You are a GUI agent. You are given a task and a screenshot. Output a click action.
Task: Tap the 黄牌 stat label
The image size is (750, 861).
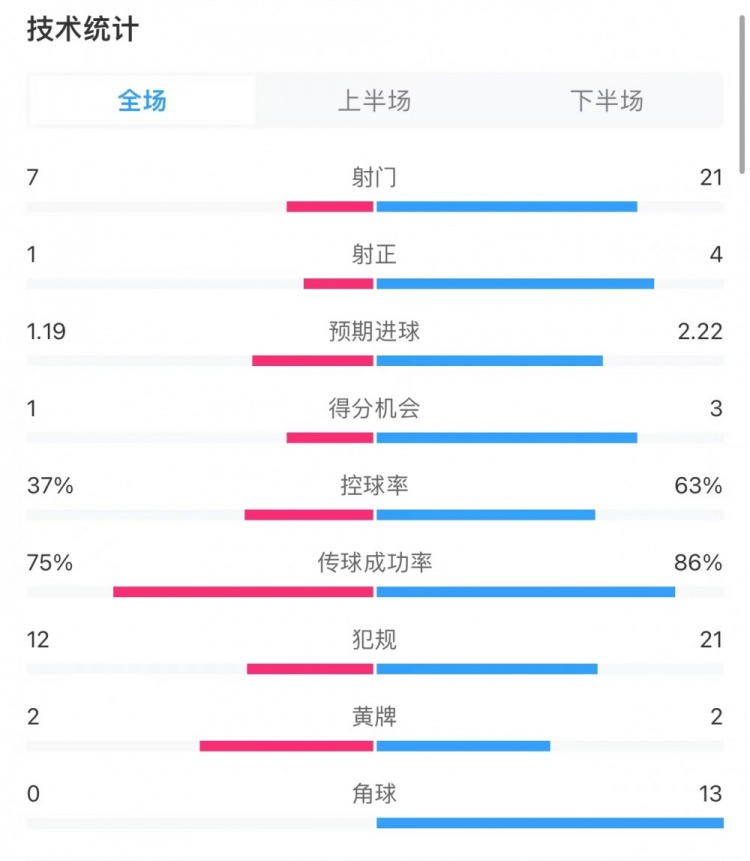tap(374, 716)
